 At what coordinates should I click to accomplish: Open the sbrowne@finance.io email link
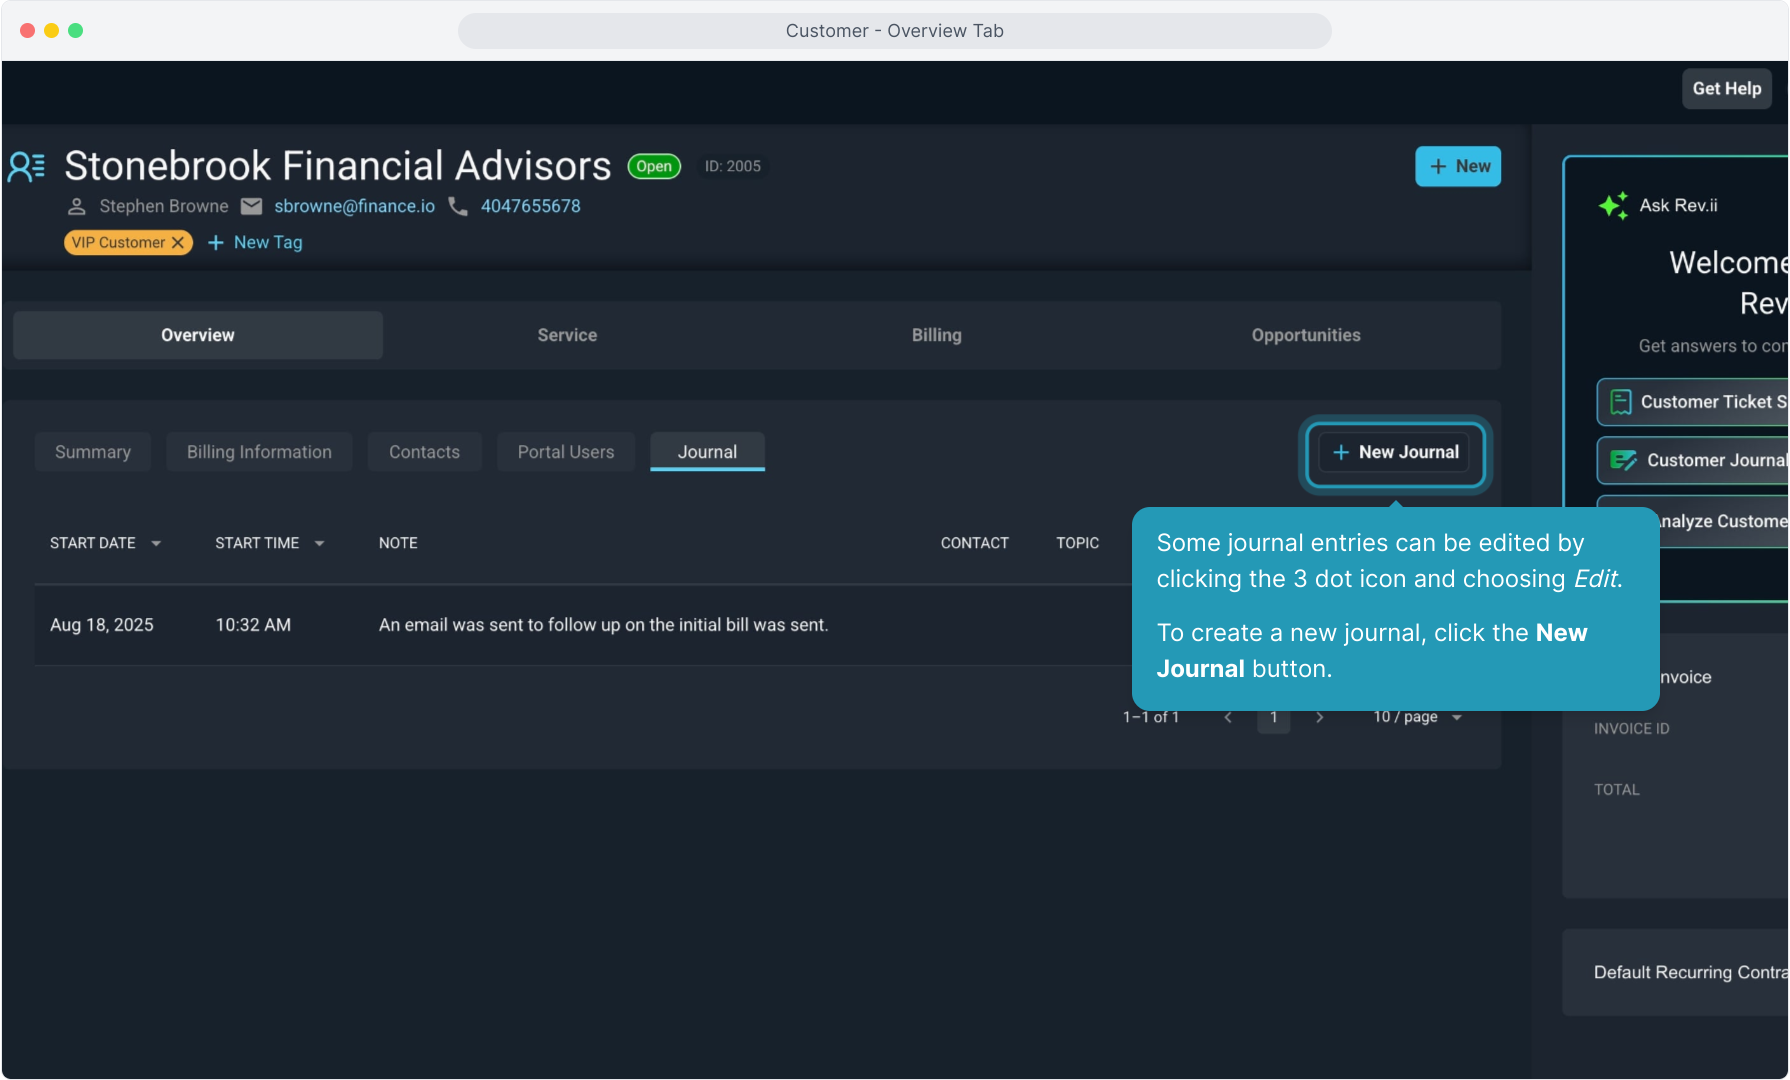[354, 206]
